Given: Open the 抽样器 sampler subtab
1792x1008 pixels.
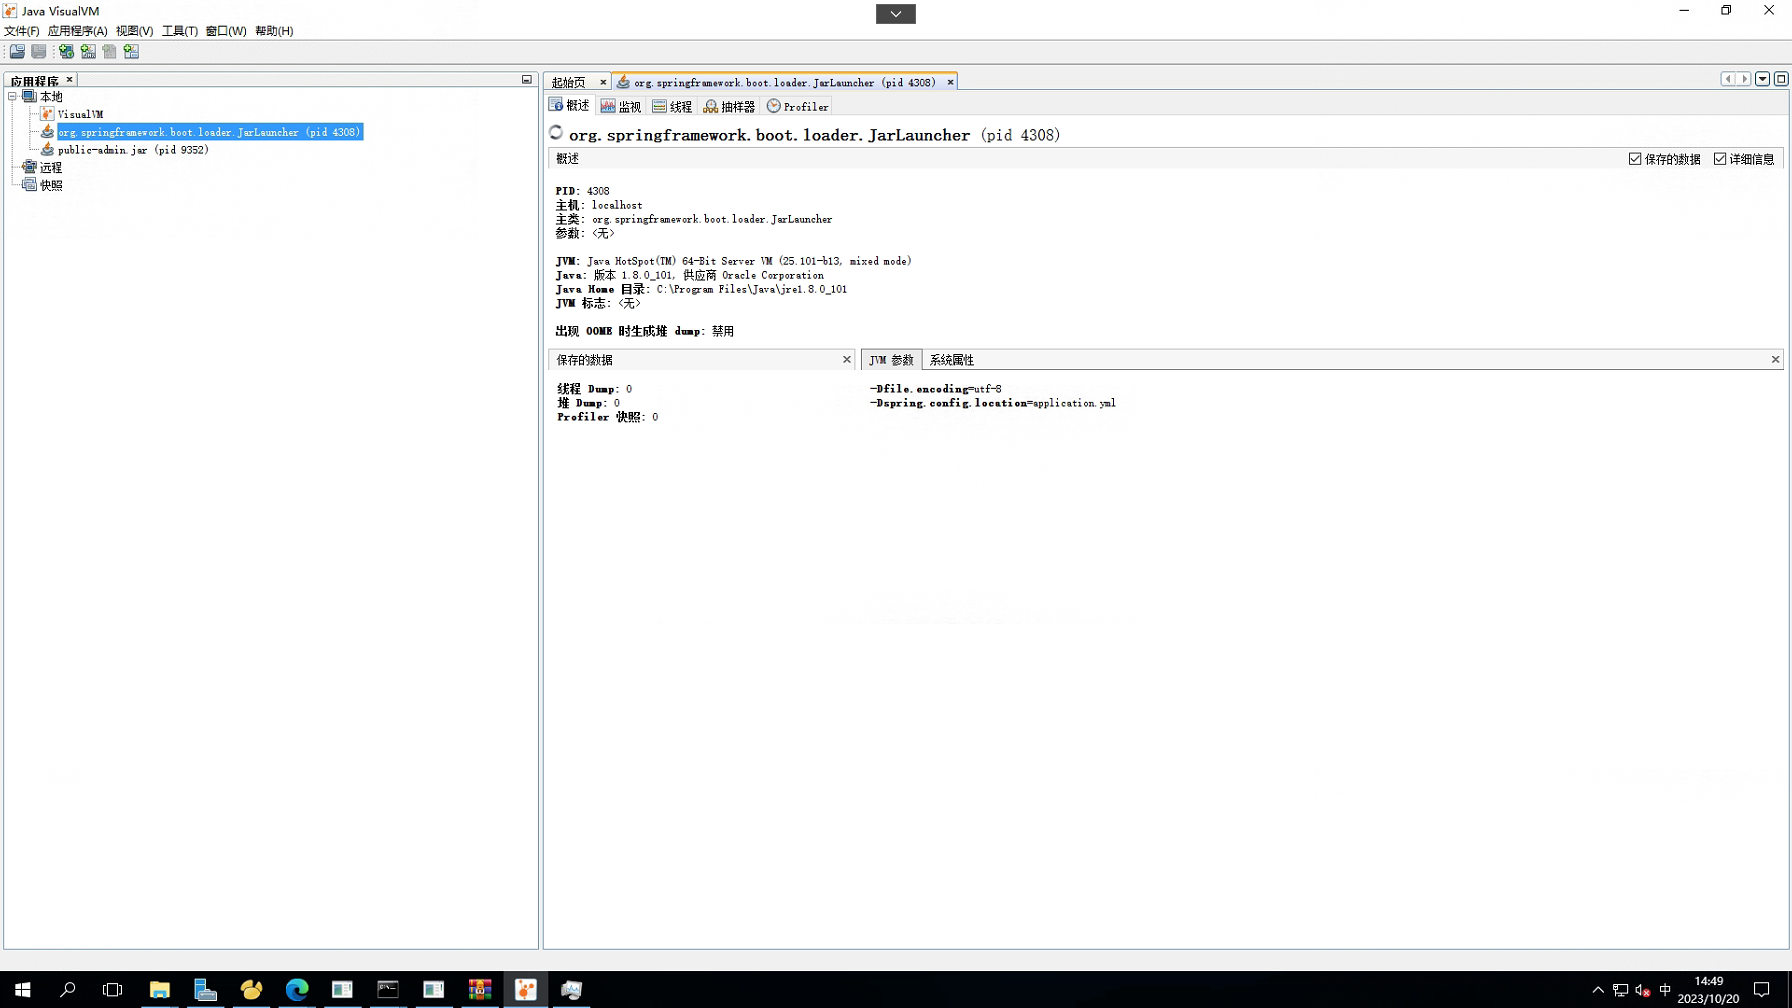Looking at the screenshot, I should click(x=729, y=106).
